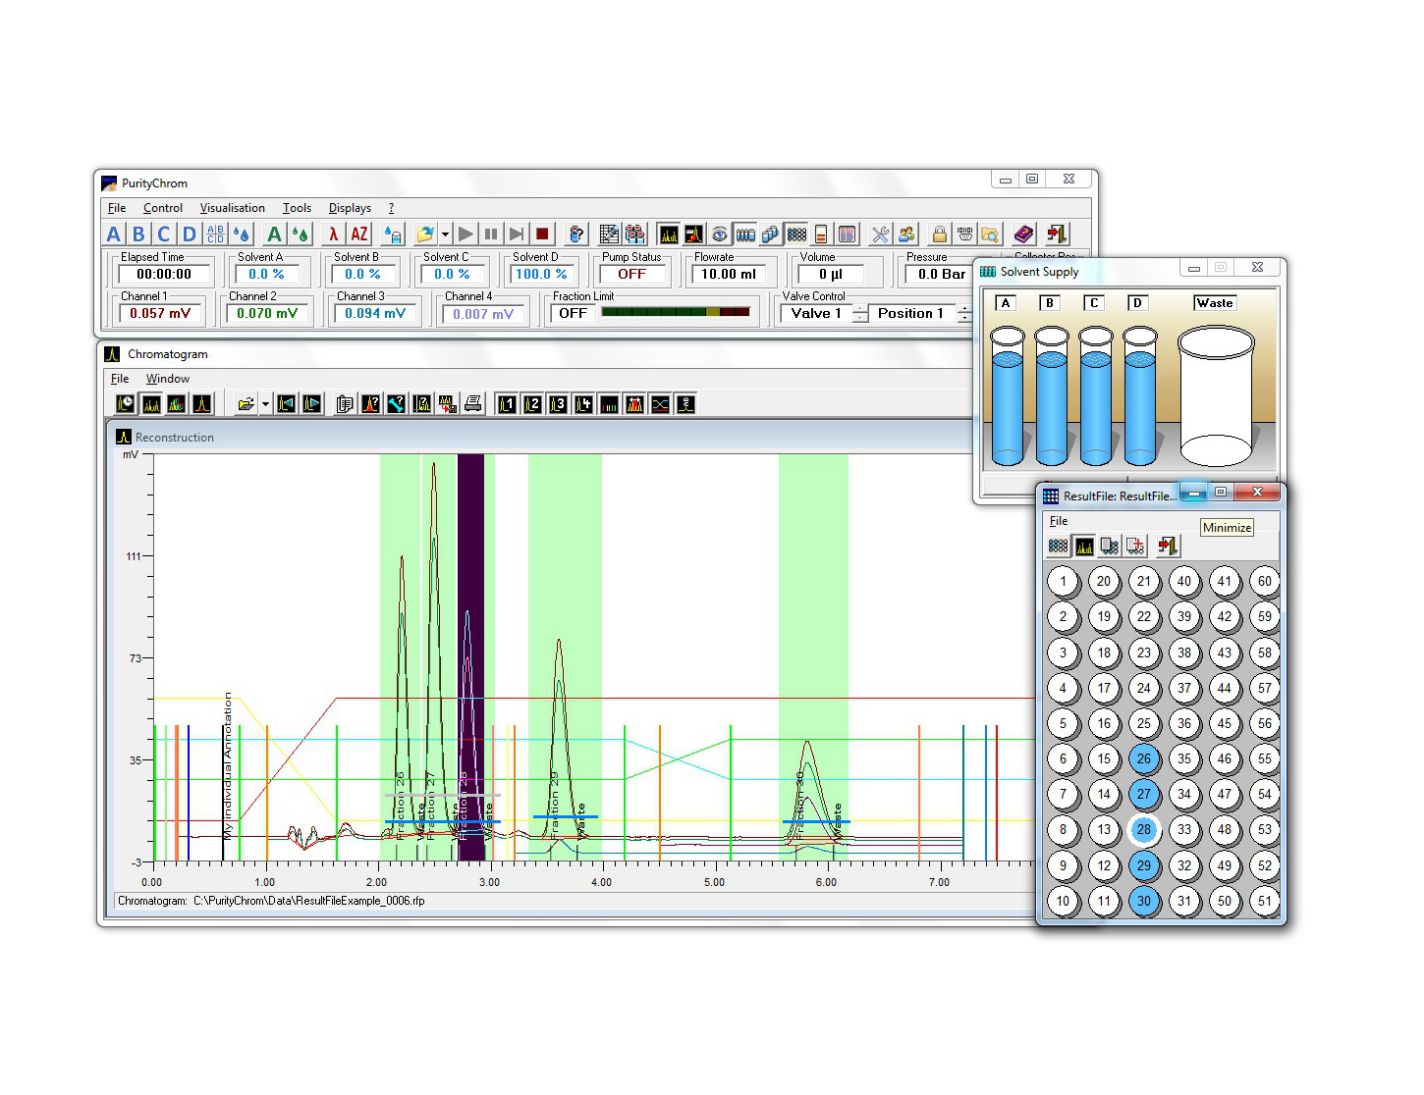The width and height of the screenshot is (1424, 1095).
Task: Expand dropdown arrow next to main toolbar open icon
Action: (445, 234)
